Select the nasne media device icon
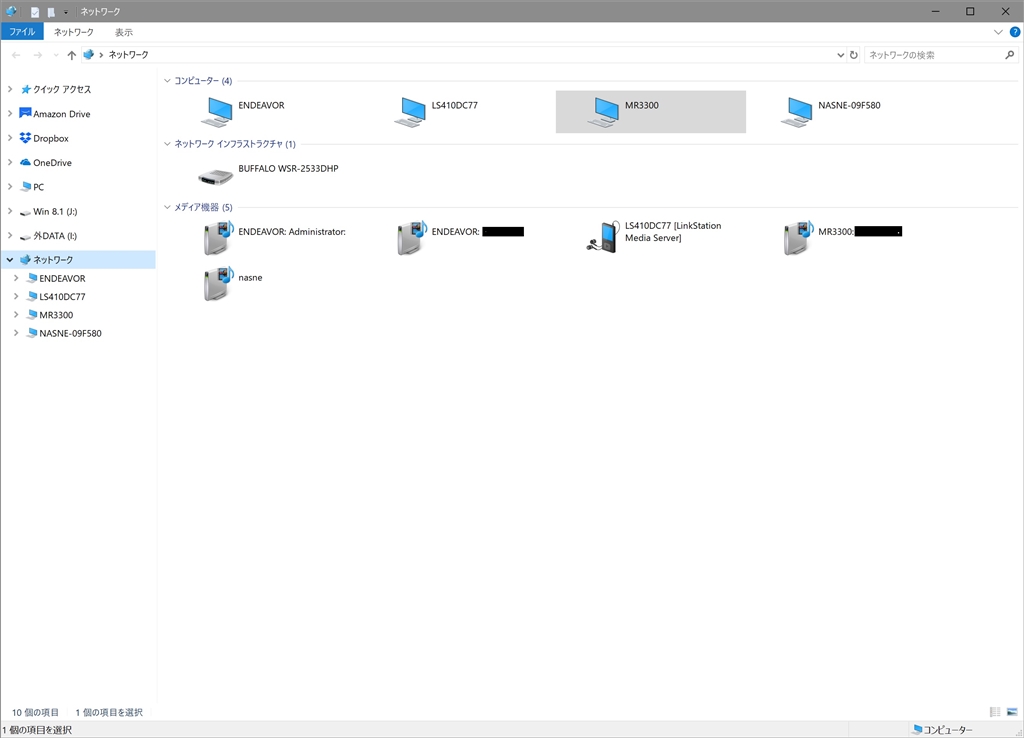 pyautogui.click(x=217, y=283)
